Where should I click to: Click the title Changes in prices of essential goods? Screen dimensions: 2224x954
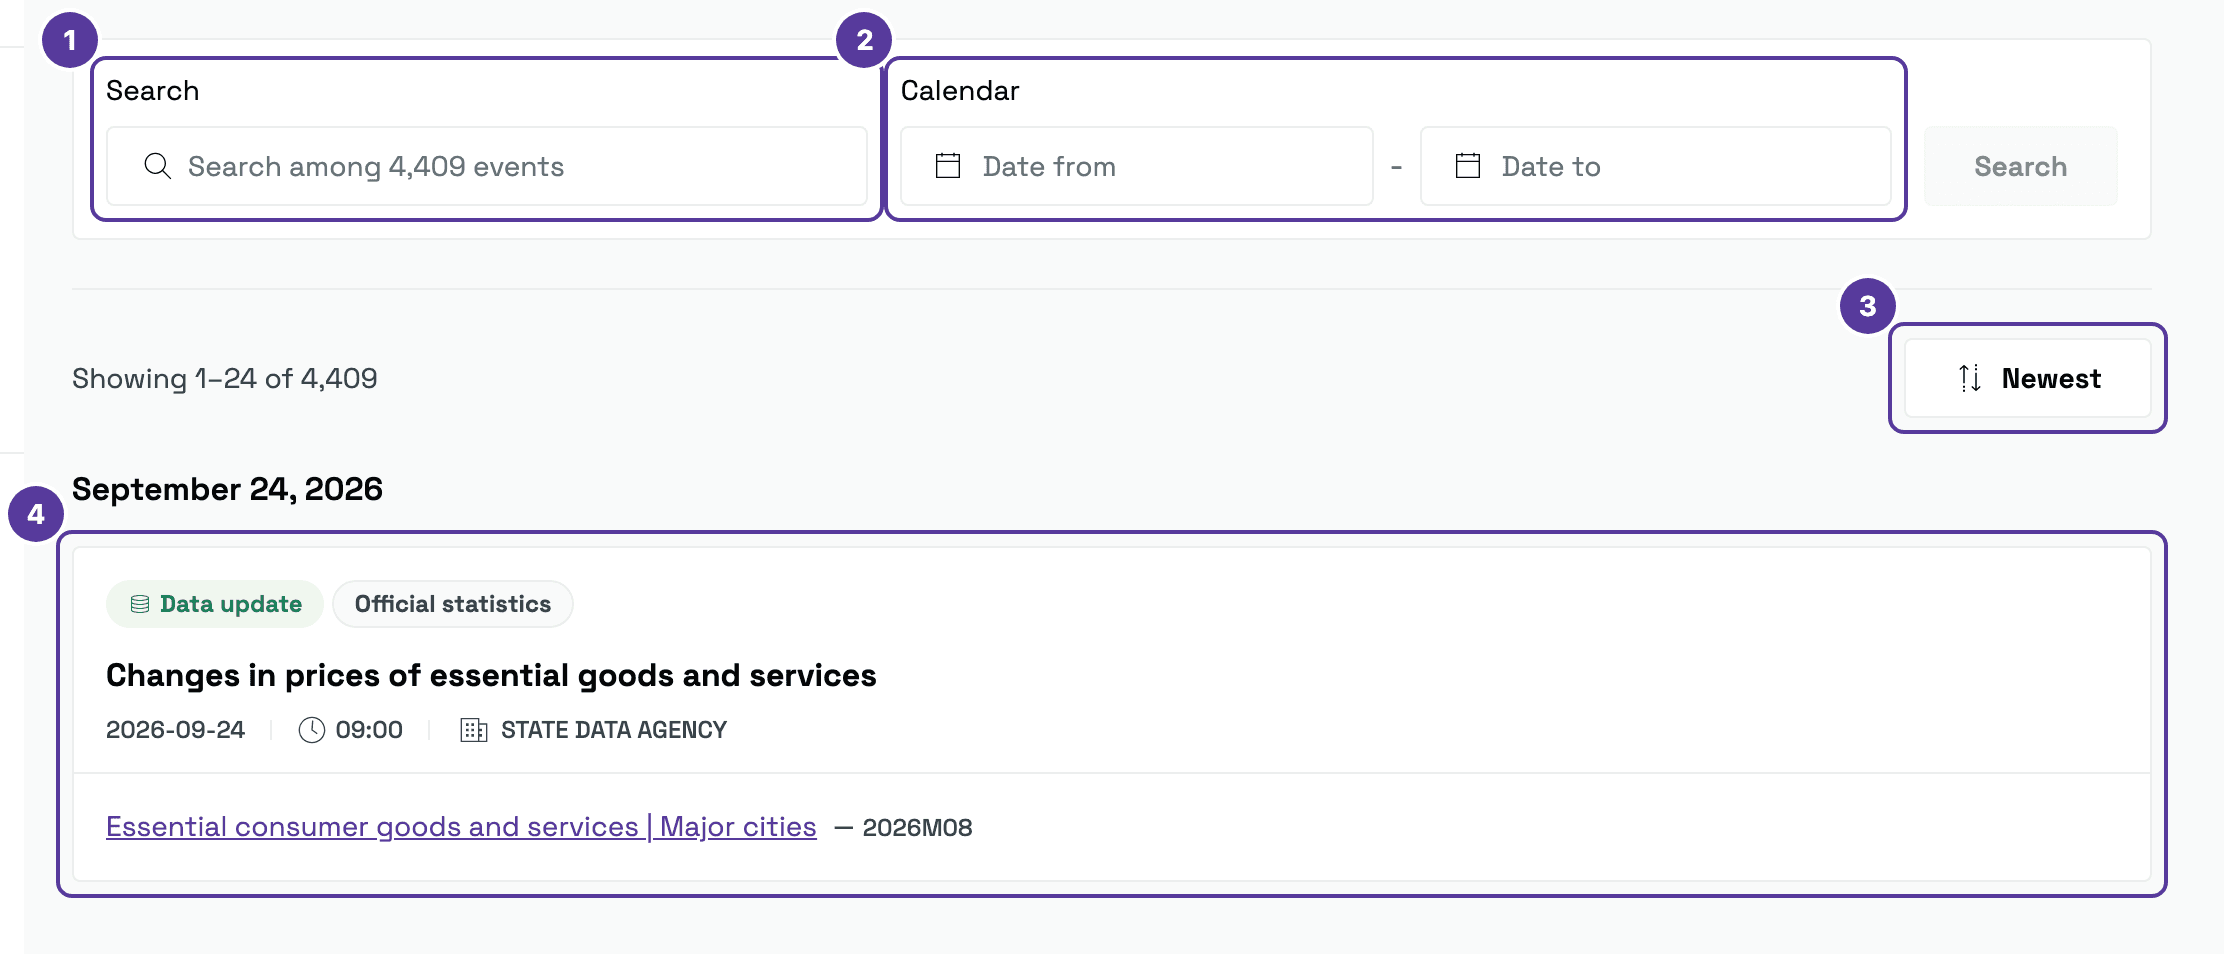click(491, 676)
